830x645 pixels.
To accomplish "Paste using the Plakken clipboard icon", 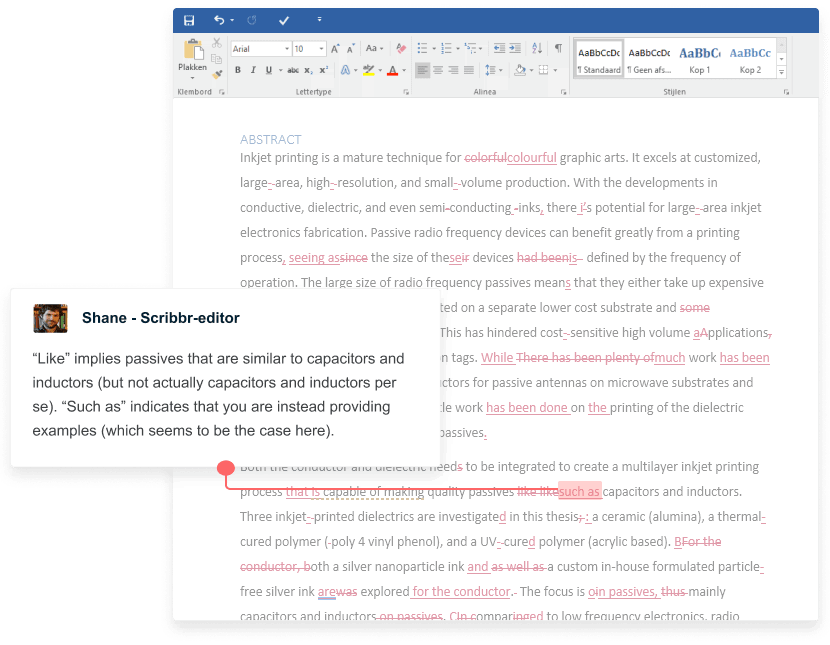I will pos(193,50).
